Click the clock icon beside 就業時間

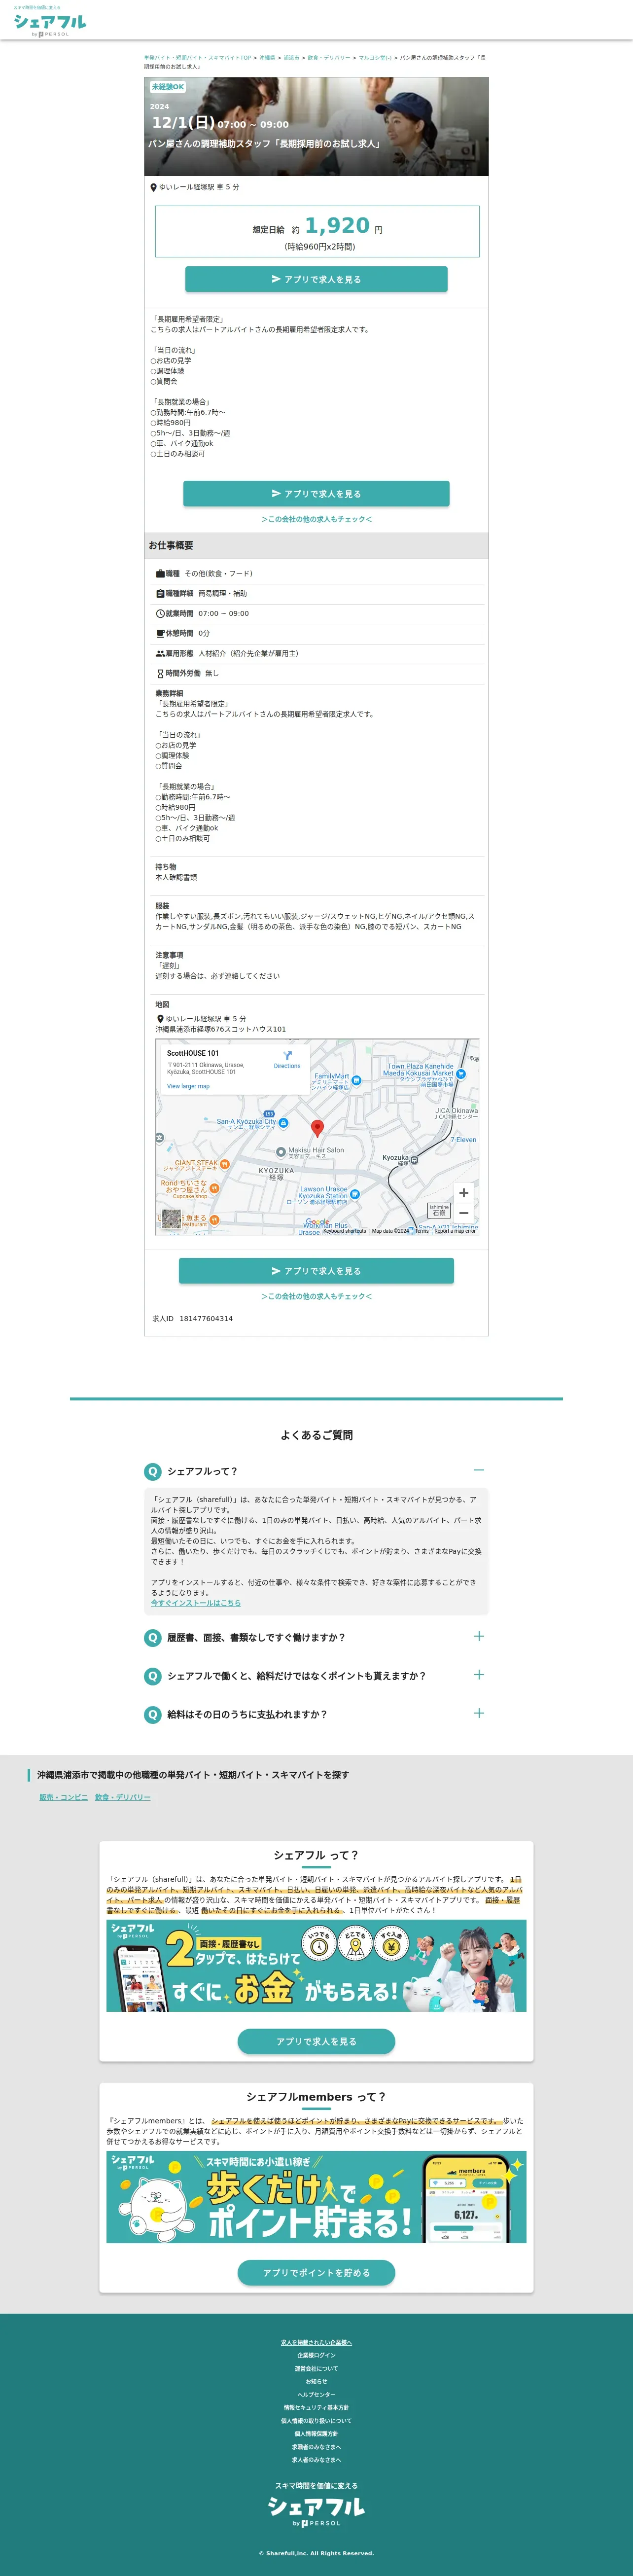pyautogui.click(x=160, y=614)
